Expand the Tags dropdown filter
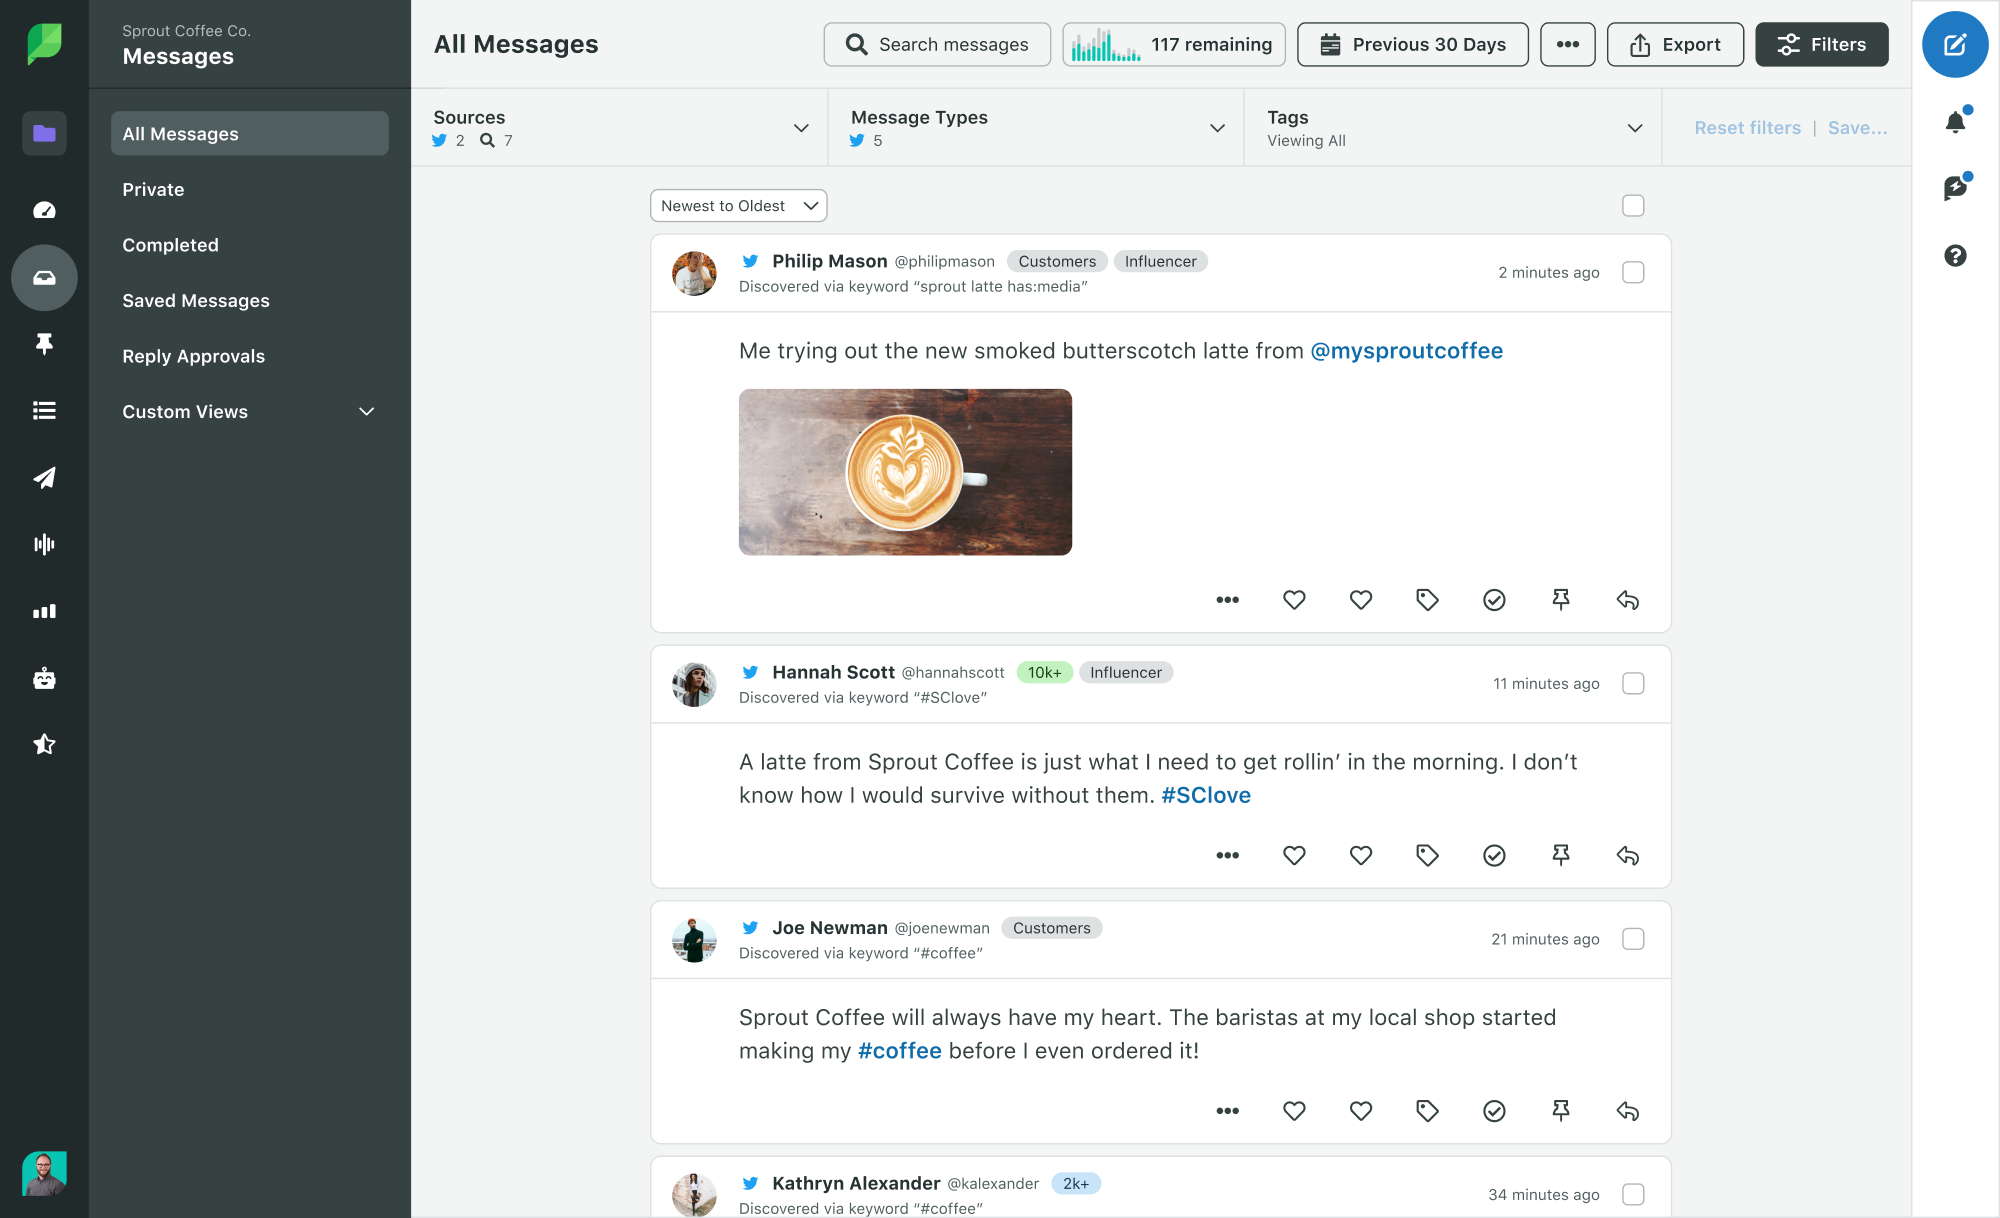This screenshot has width=2000, height=1218. 1639,129
